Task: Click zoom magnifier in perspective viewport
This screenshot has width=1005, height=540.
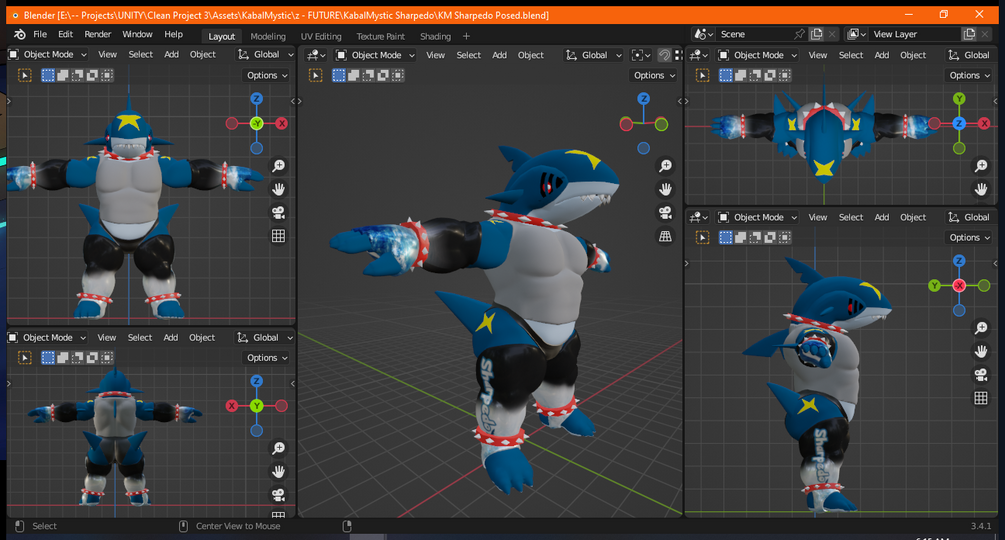Action: click(665, 166)
